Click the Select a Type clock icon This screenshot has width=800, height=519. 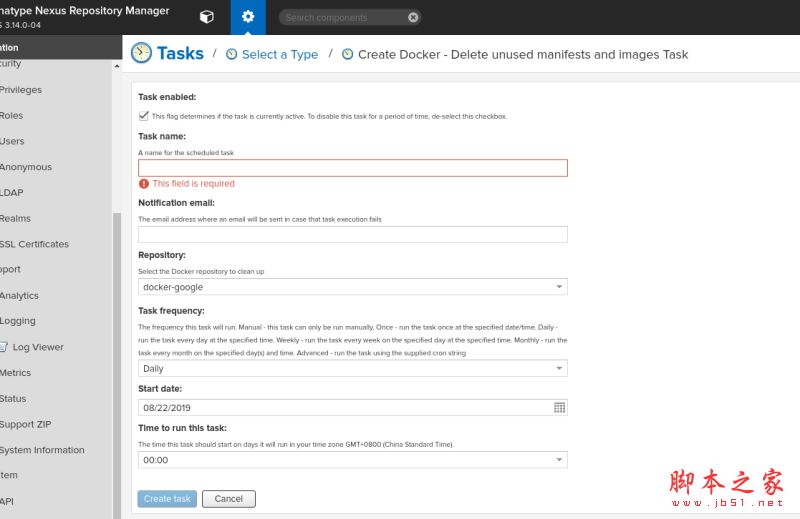(x=232, y=55)
